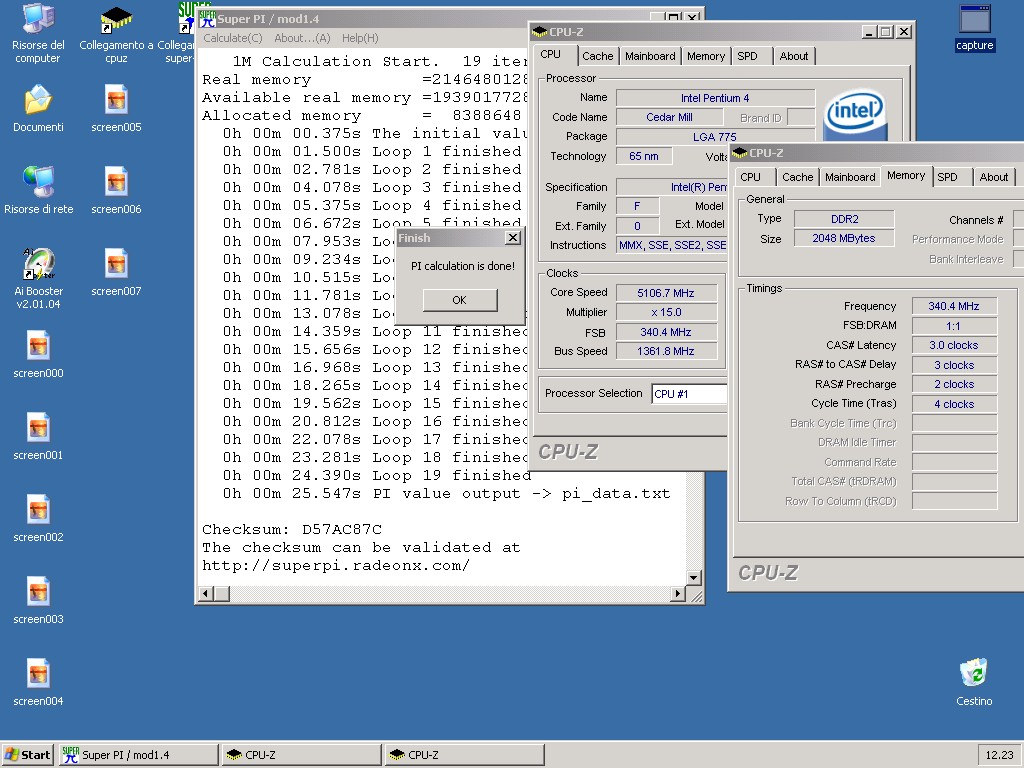This screenshot has width=1024, height=768.
Task: Click the chip icon in front CPU-Z title bar
Action: 740,153
